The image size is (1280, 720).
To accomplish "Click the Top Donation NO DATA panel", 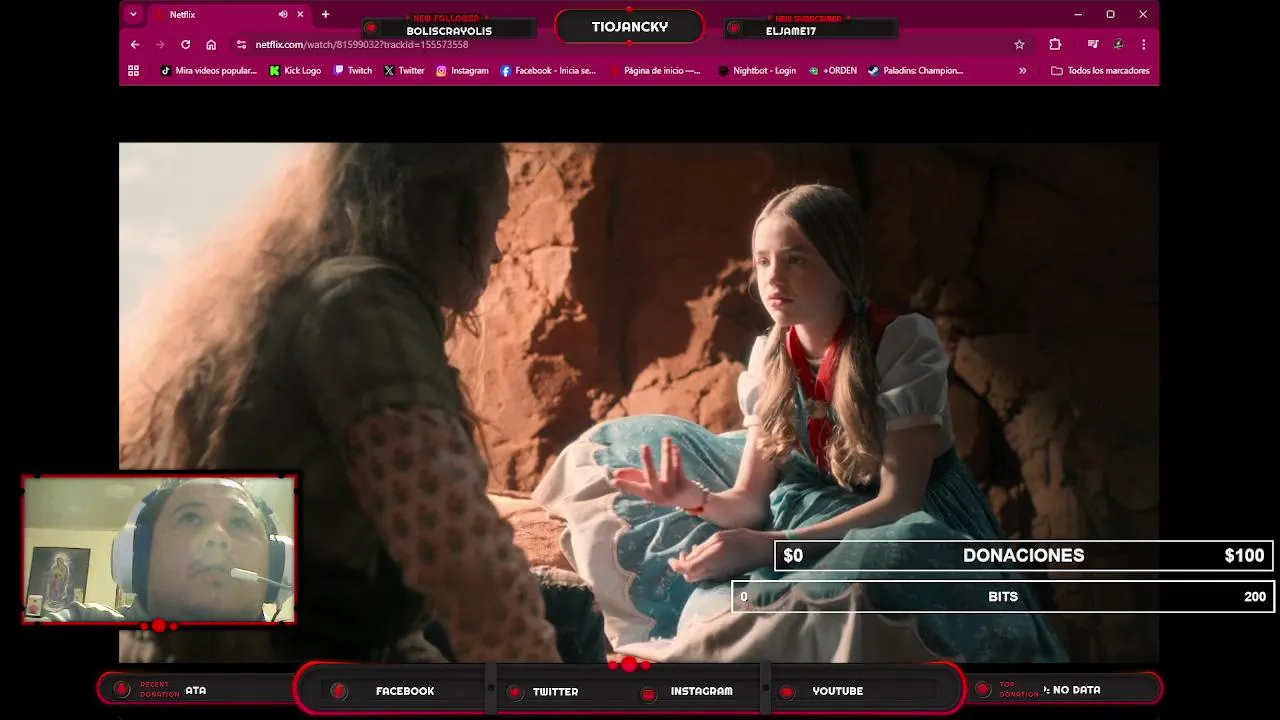I will (x=1062, y=690).
